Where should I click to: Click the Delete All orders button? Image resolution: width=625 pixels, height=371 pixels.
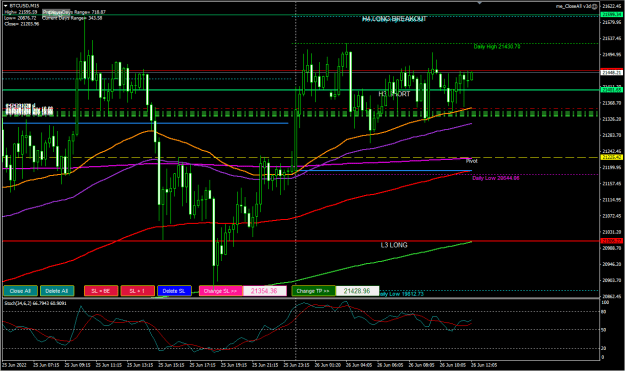[x=57, y=291]
